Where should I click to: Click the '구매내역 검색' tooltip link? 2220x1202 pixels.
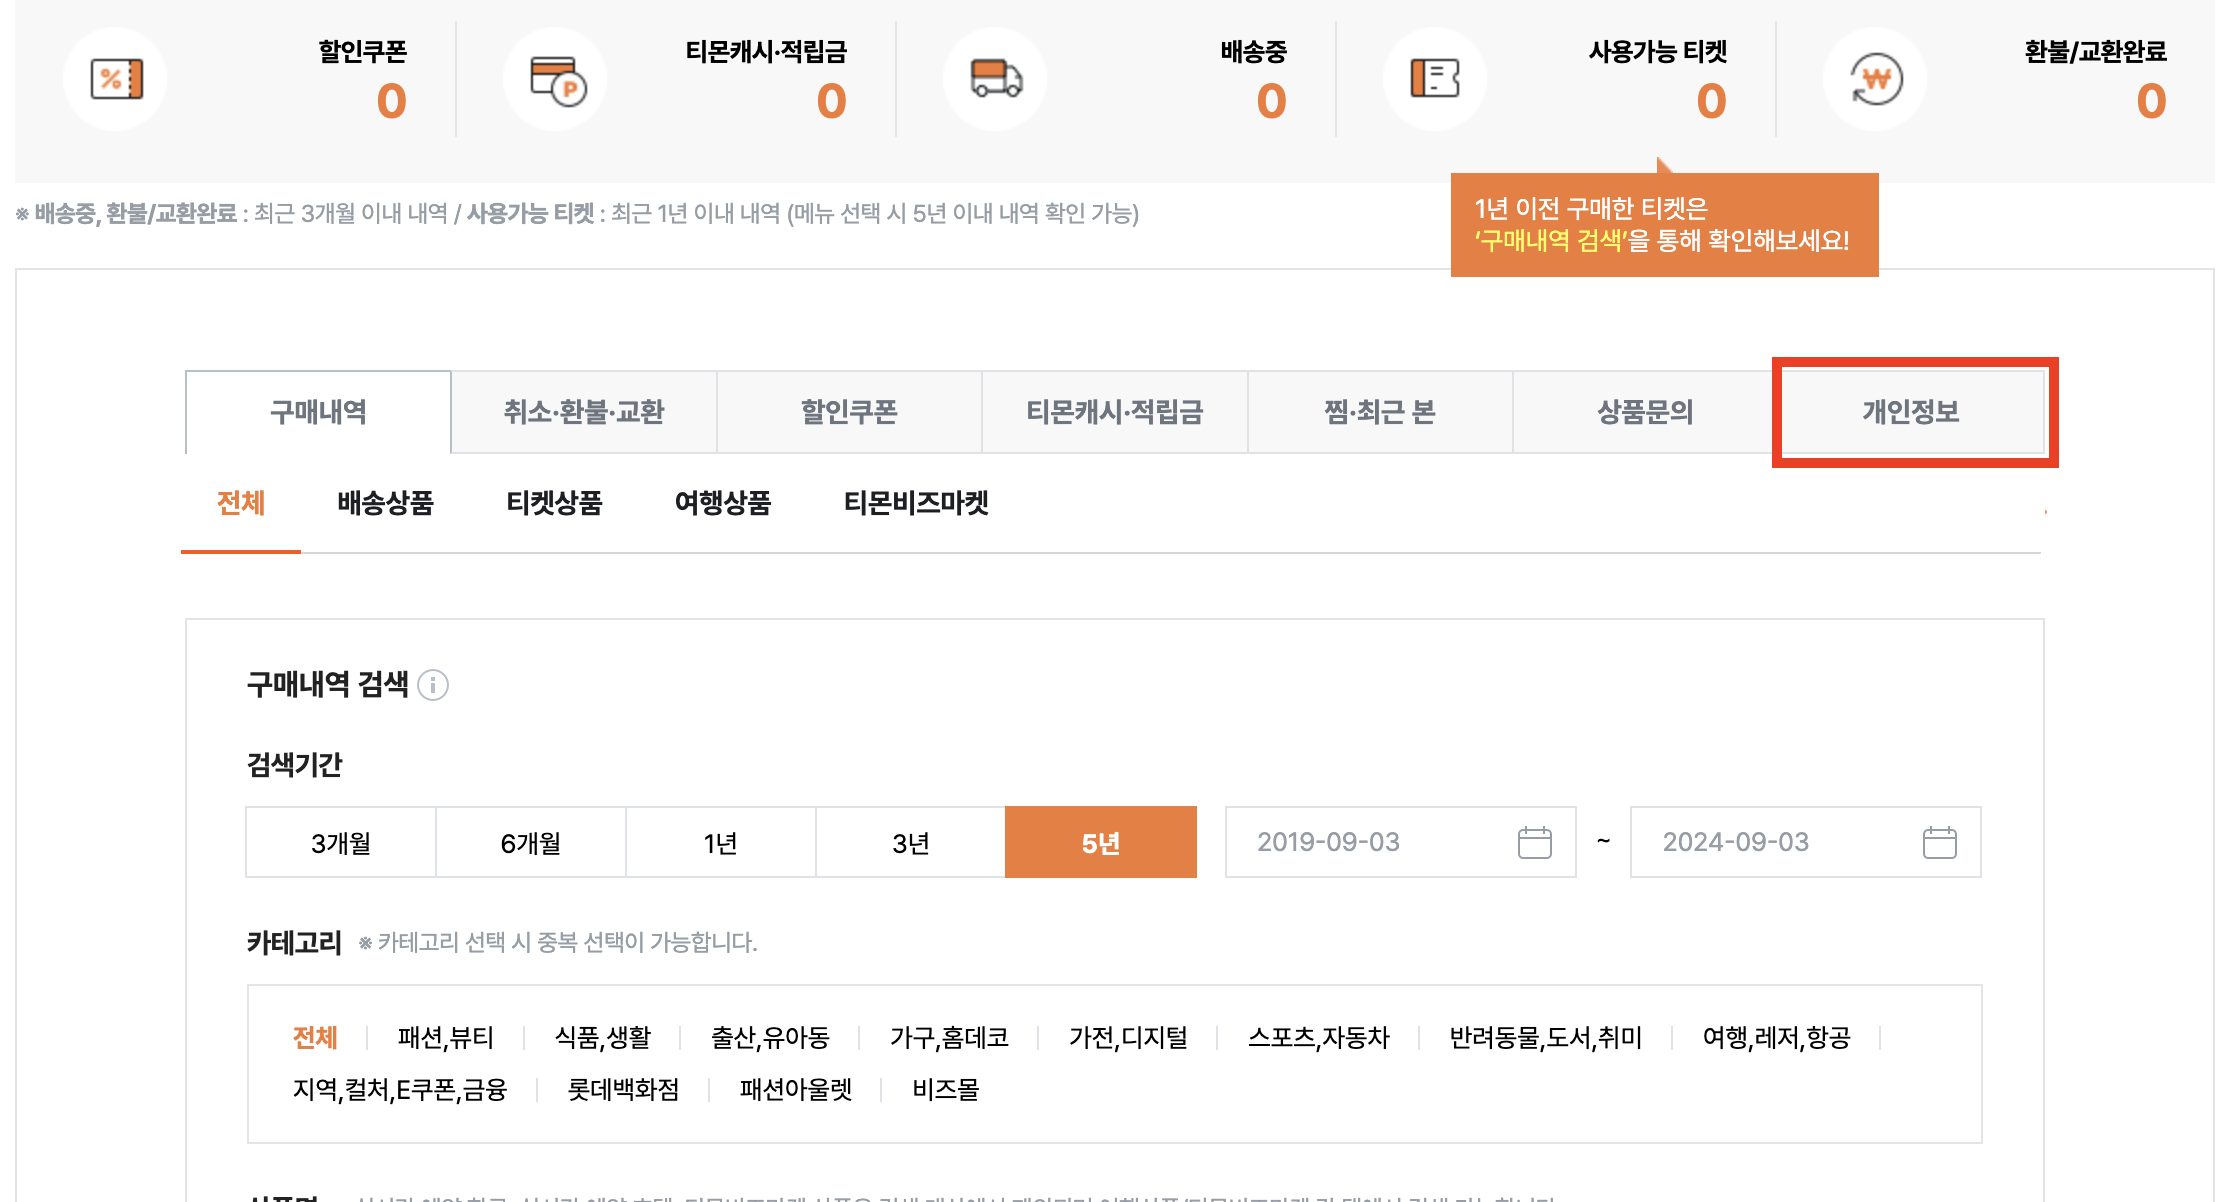point(1552,237)
